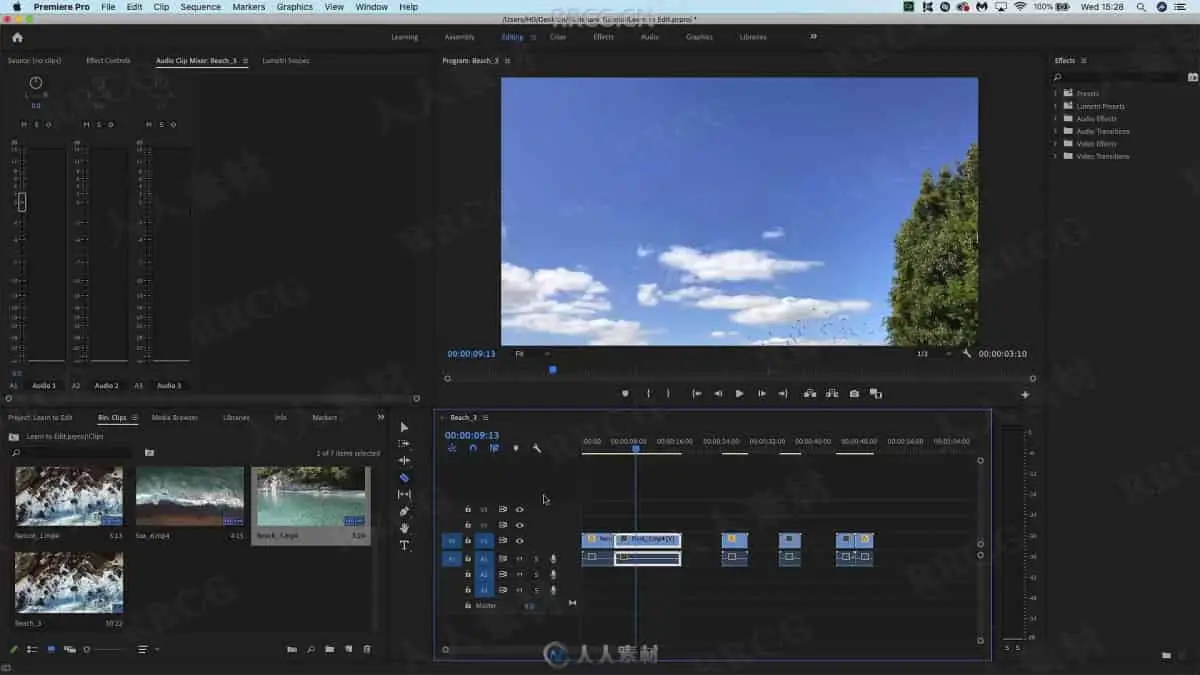
Task: Click the Audio 1 volume fader handle
Action: tap(22, 202)
